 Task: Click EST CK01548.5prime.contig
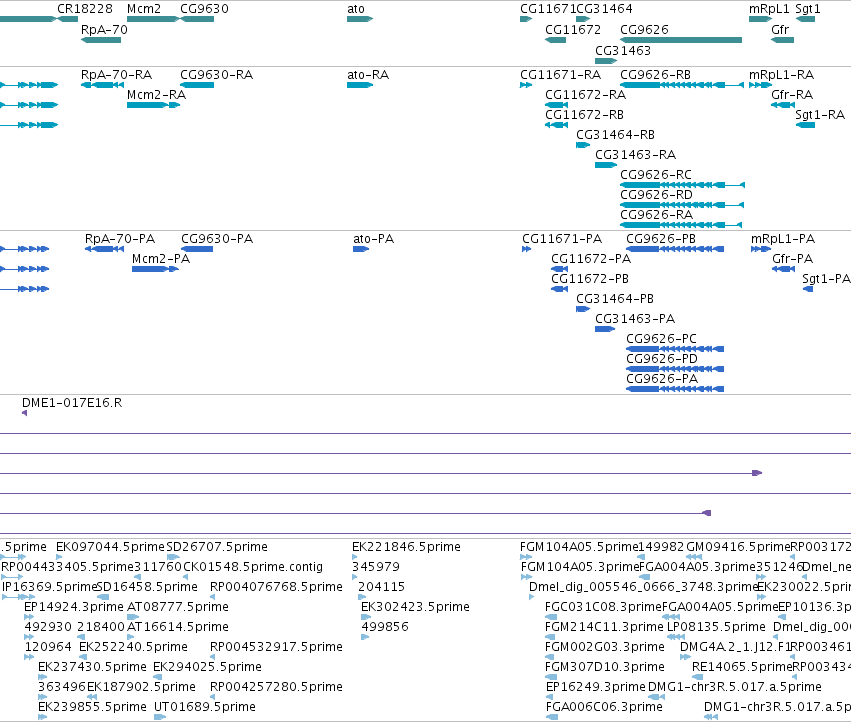253,567
